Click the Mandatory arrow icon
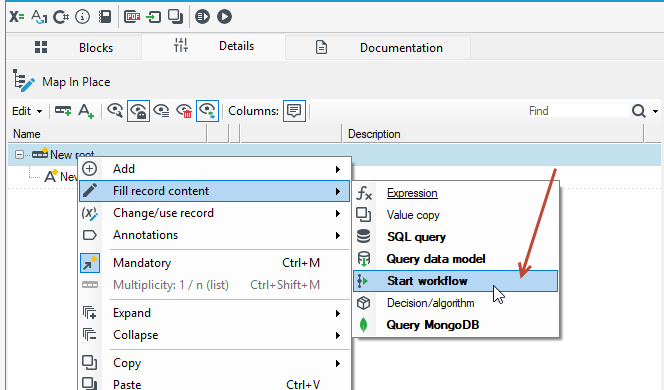The width and height of the screenshot is (664, 390). (90, 263)
